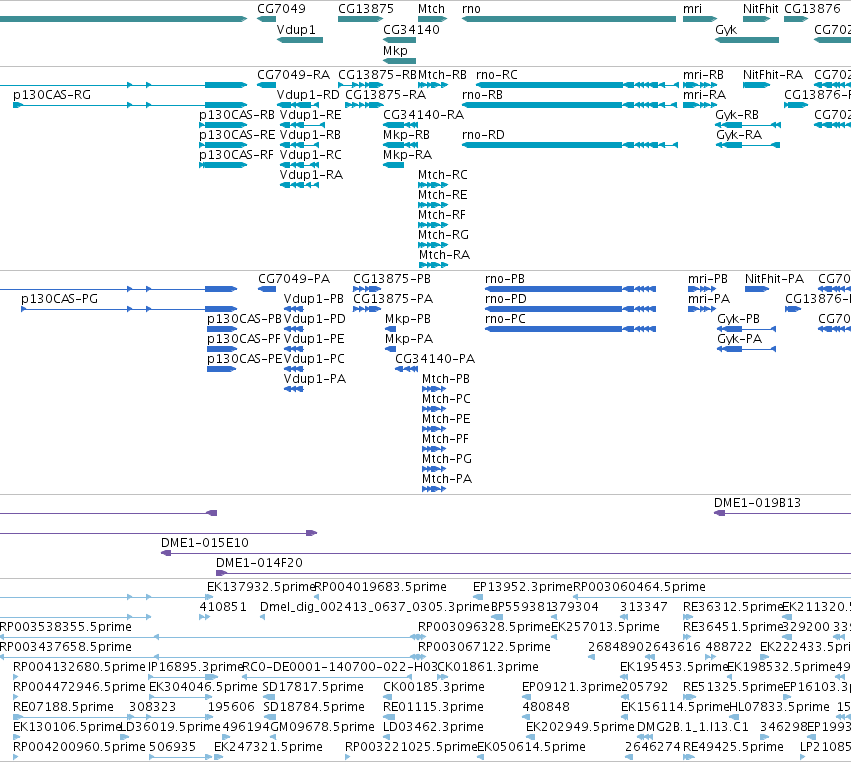851x762 pixels.
Task: Open transcript Vdup1-RC
Action: [x=310, y=155]
